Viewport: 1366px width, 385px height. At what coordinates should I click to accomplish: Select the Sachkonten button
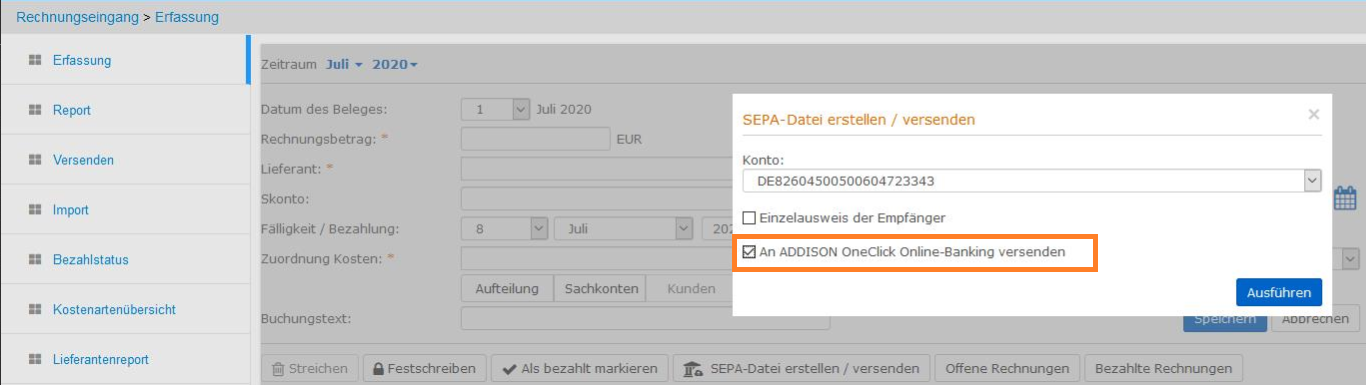pos(601,289)
